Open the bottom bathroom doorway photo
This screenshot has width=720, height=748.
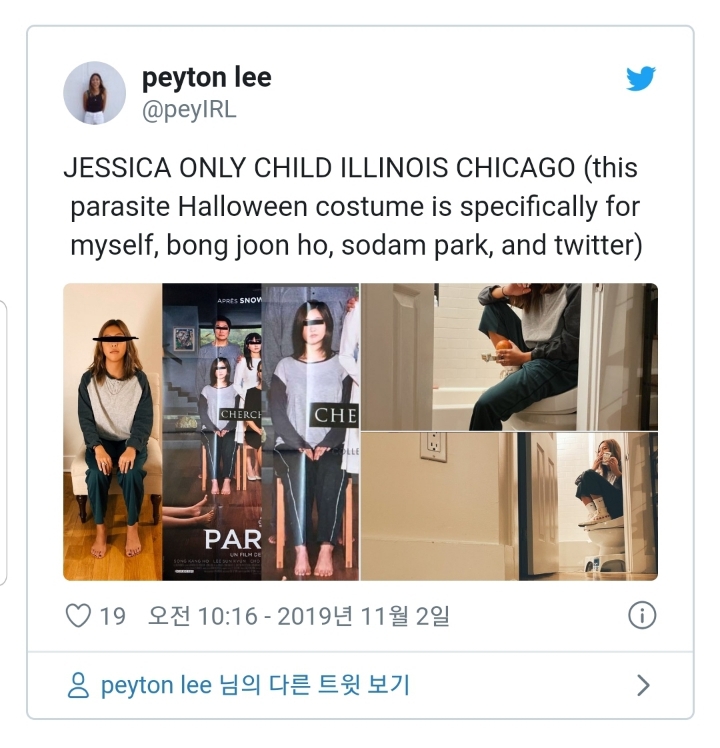(x=509, y=507)
